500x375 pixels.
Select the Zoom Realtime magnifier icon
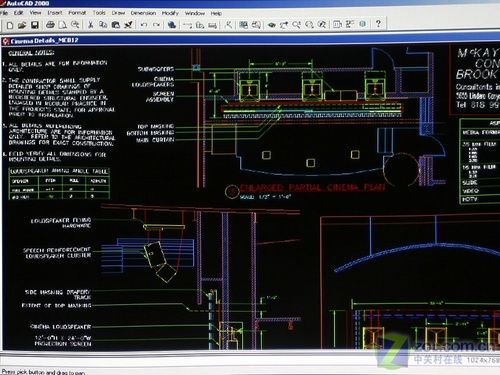point(296,24)
